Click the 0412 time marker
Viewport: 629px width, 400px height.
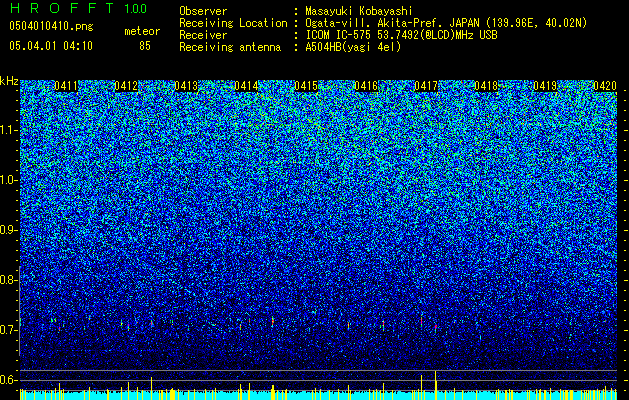point(126,86)
